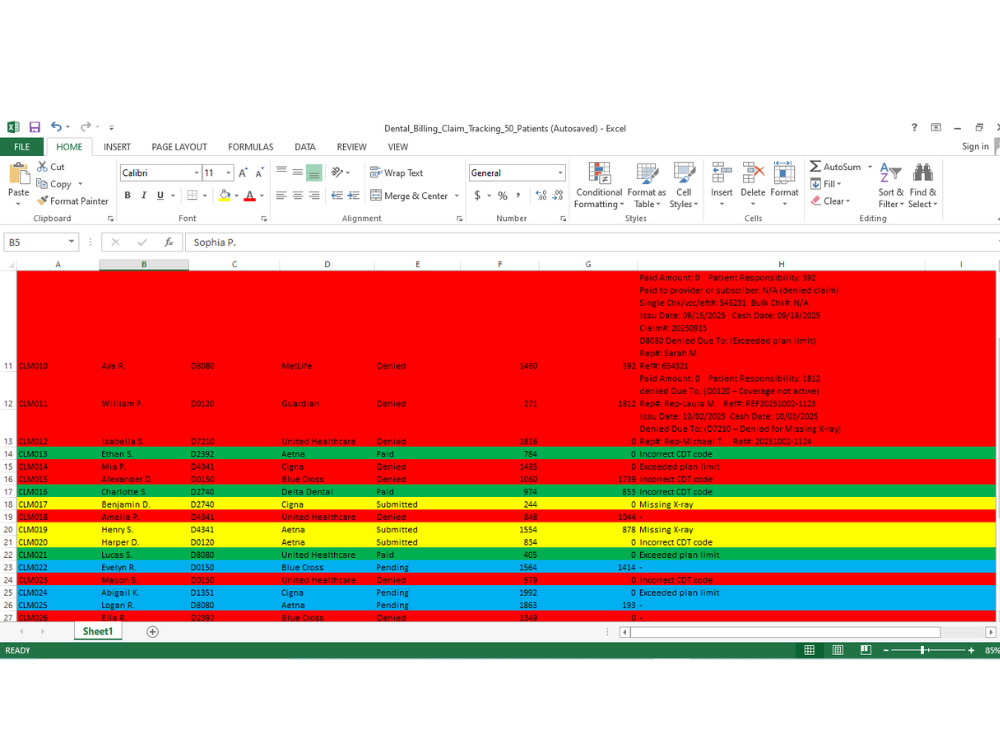Open the Format cells menu
1000x750 pixels.
784,185
